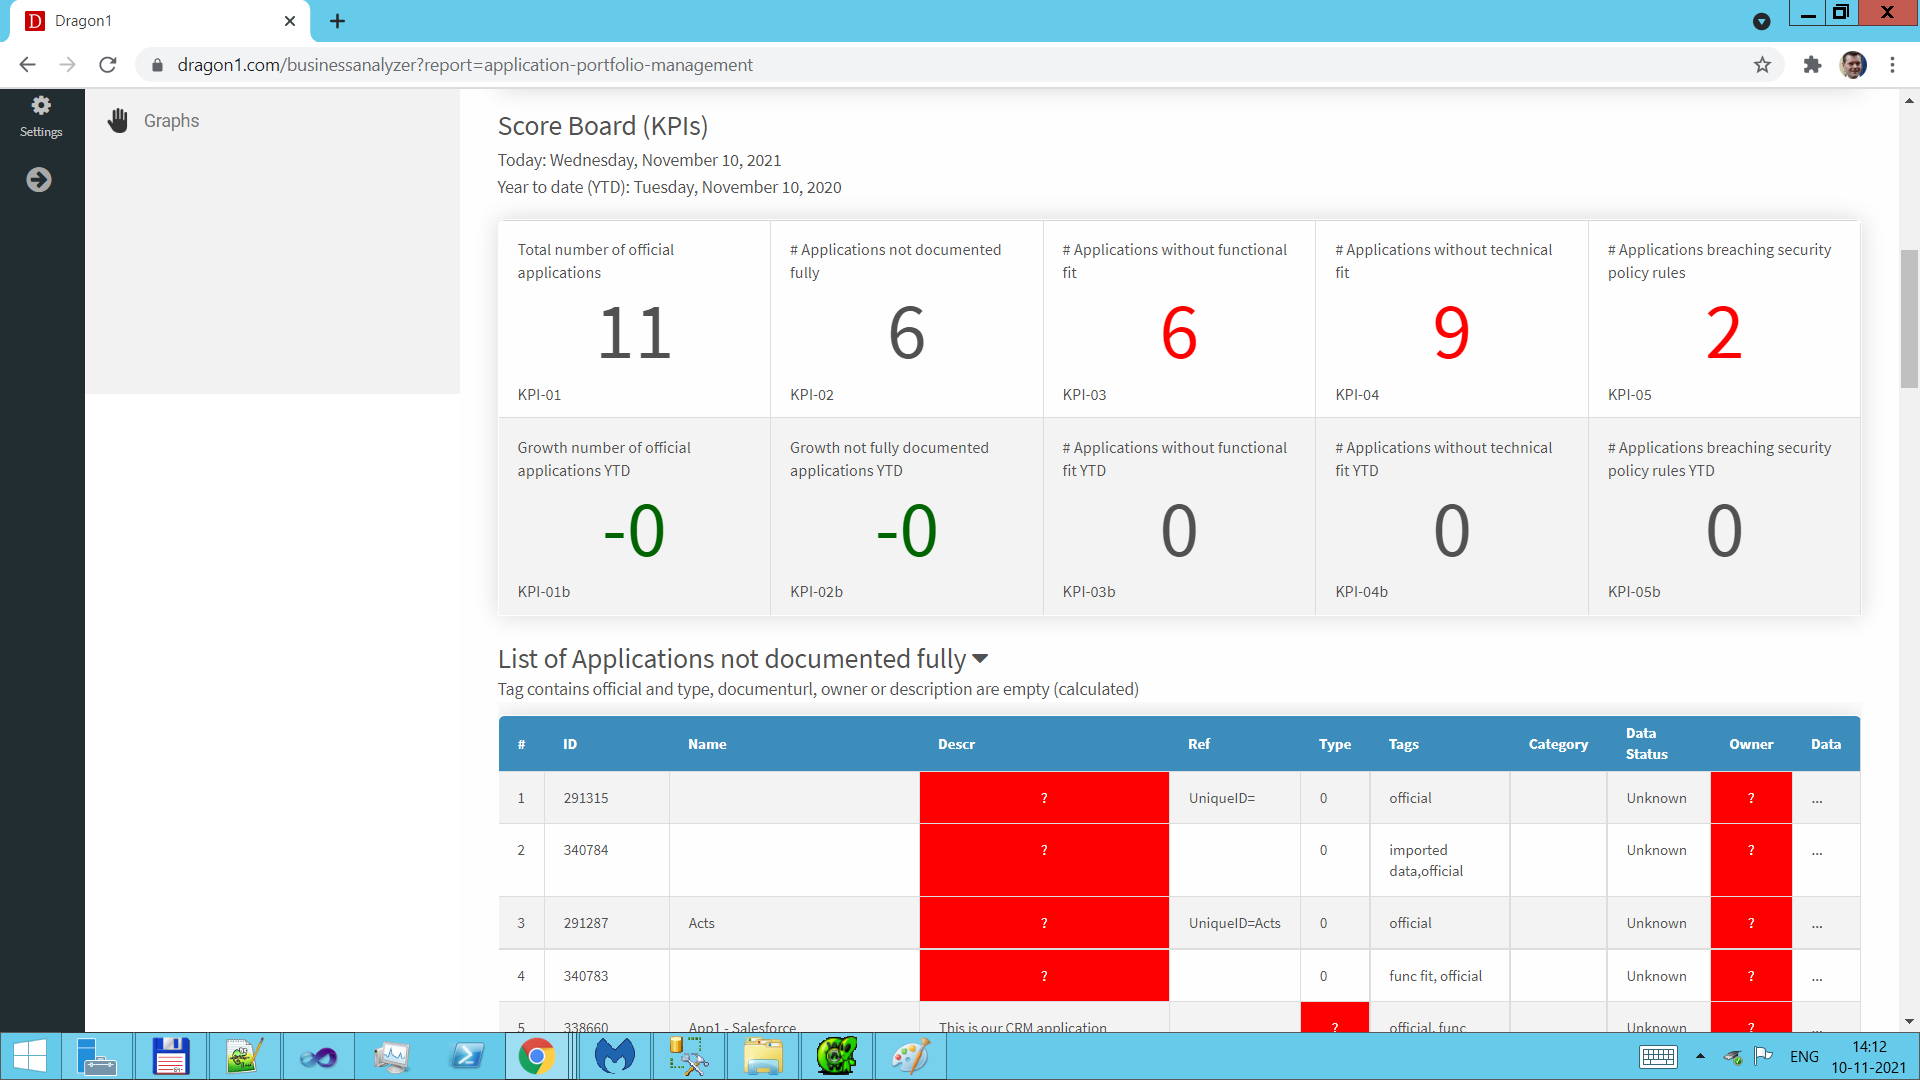
Task: Open Chrome three-dot menu
Action: click(1892, 65)
